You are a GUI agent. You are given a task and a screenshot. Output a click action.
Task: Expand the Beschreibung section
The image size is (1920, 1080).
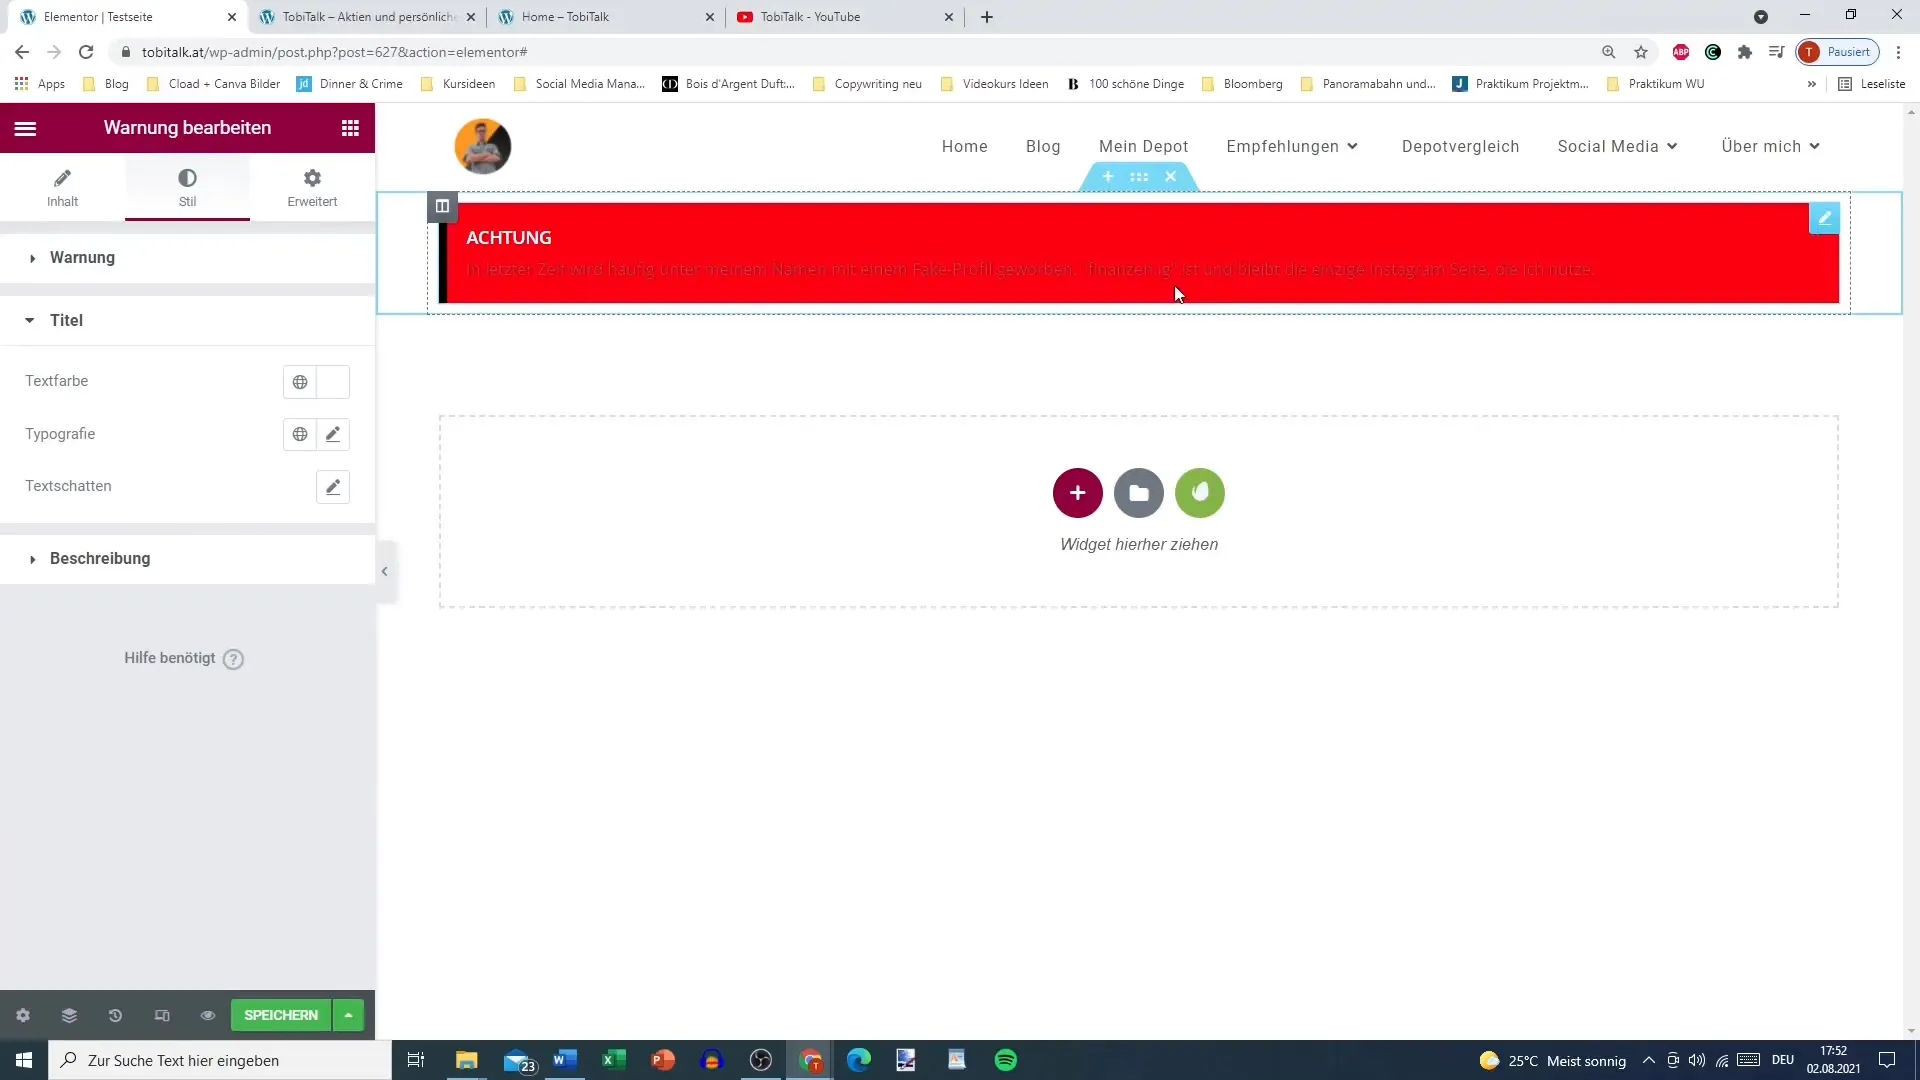click(x=100, y=558)
